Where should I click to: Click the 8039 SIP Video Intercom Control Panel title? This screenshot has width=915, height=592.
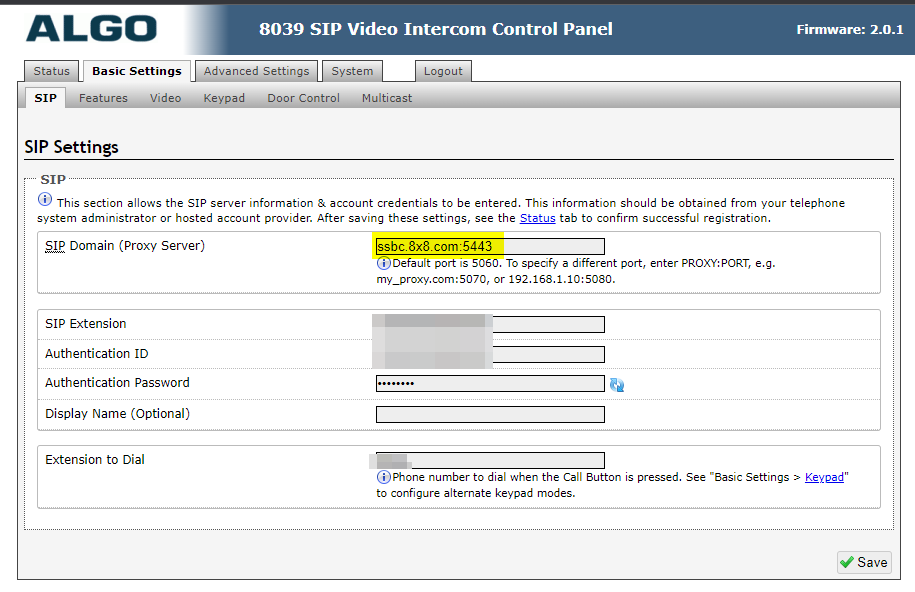pos(436,29)
